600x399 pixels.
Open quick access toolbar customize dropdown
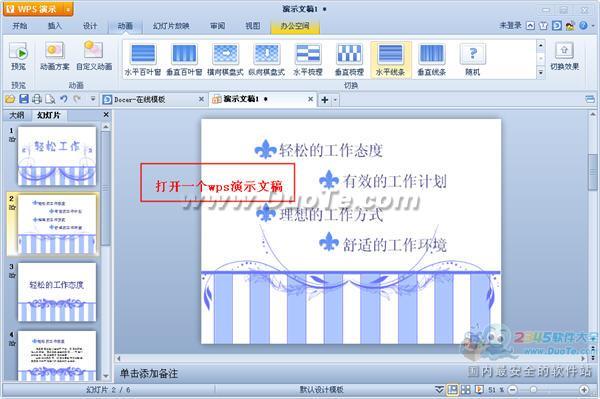(x=93, y=99)
